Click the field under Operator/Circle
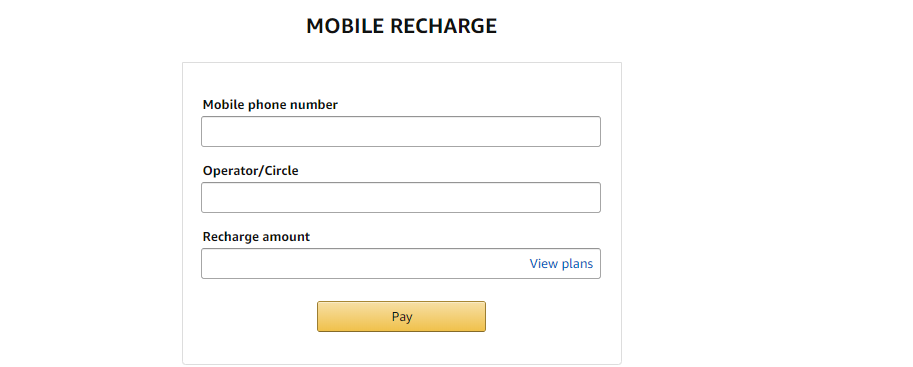This screenshot has width=913, height=367. (401, 197)
